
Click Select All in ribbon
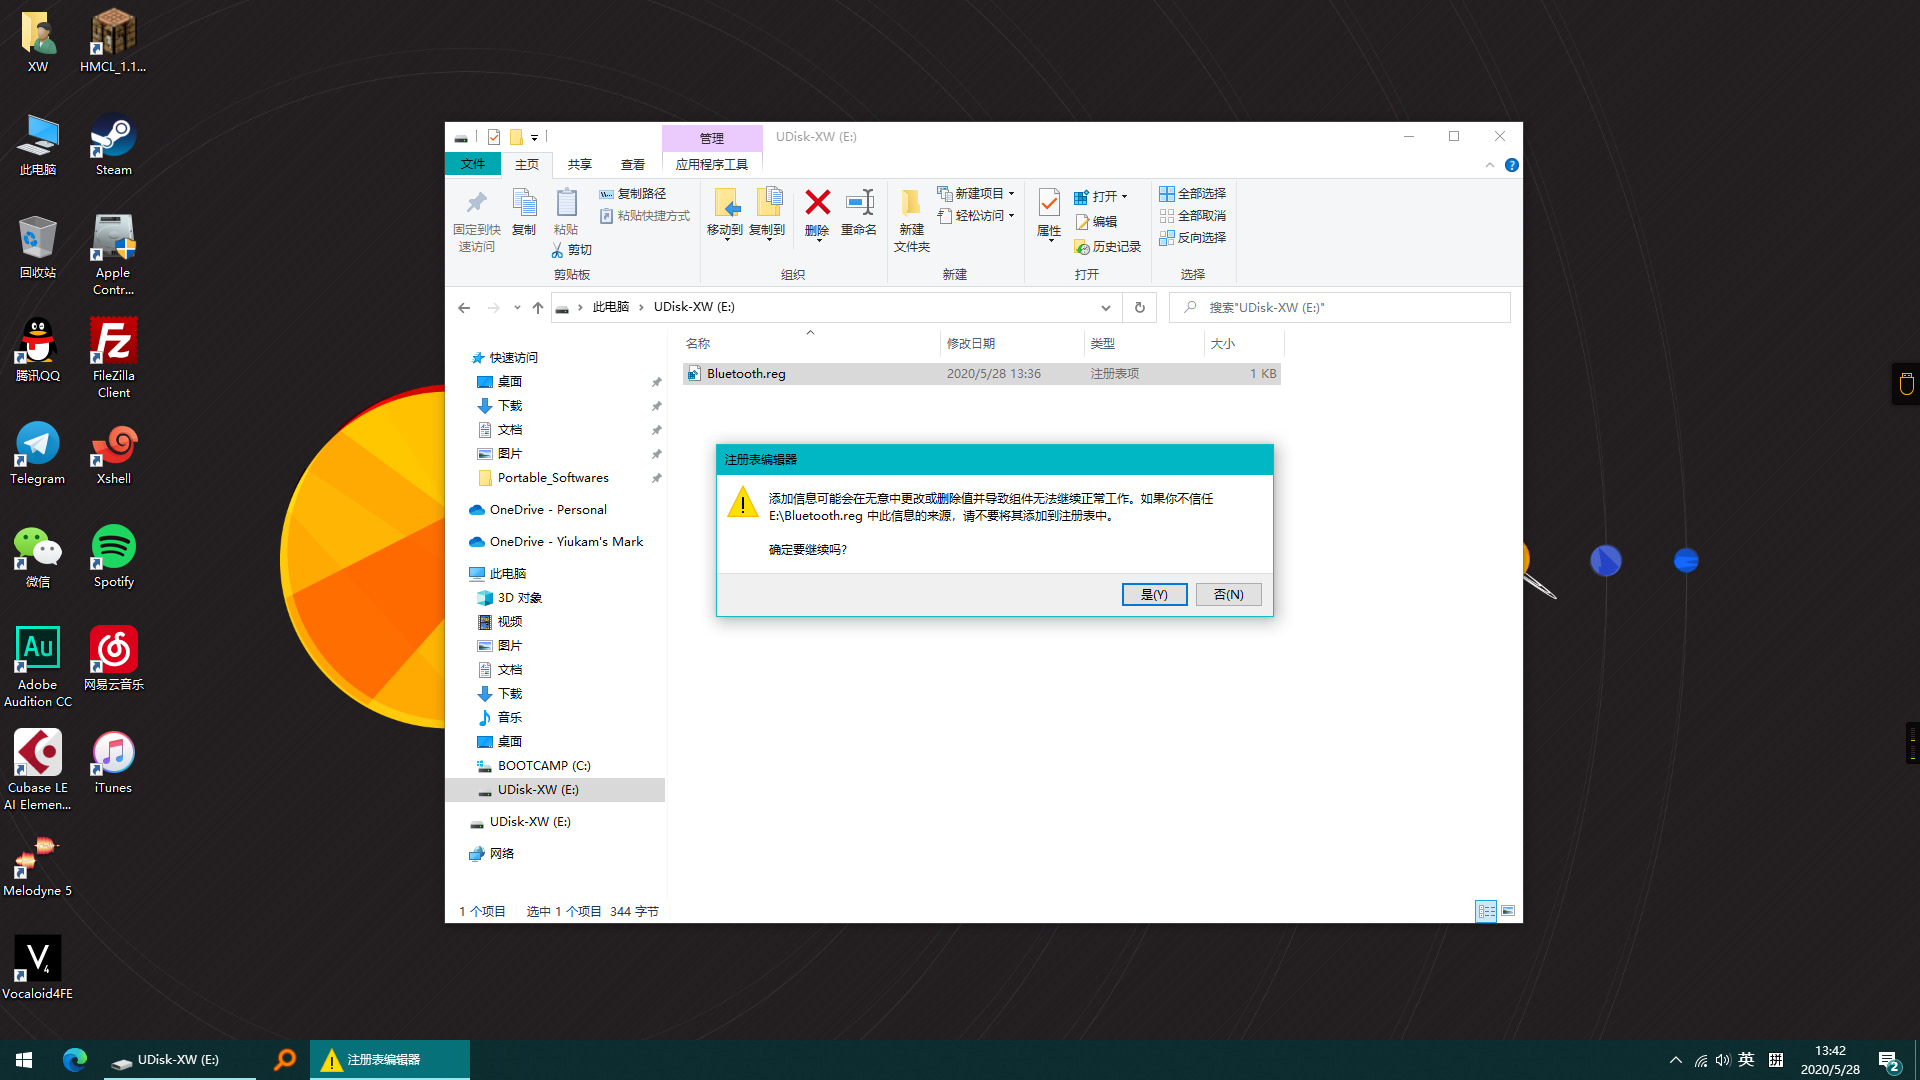(1192, 193)
